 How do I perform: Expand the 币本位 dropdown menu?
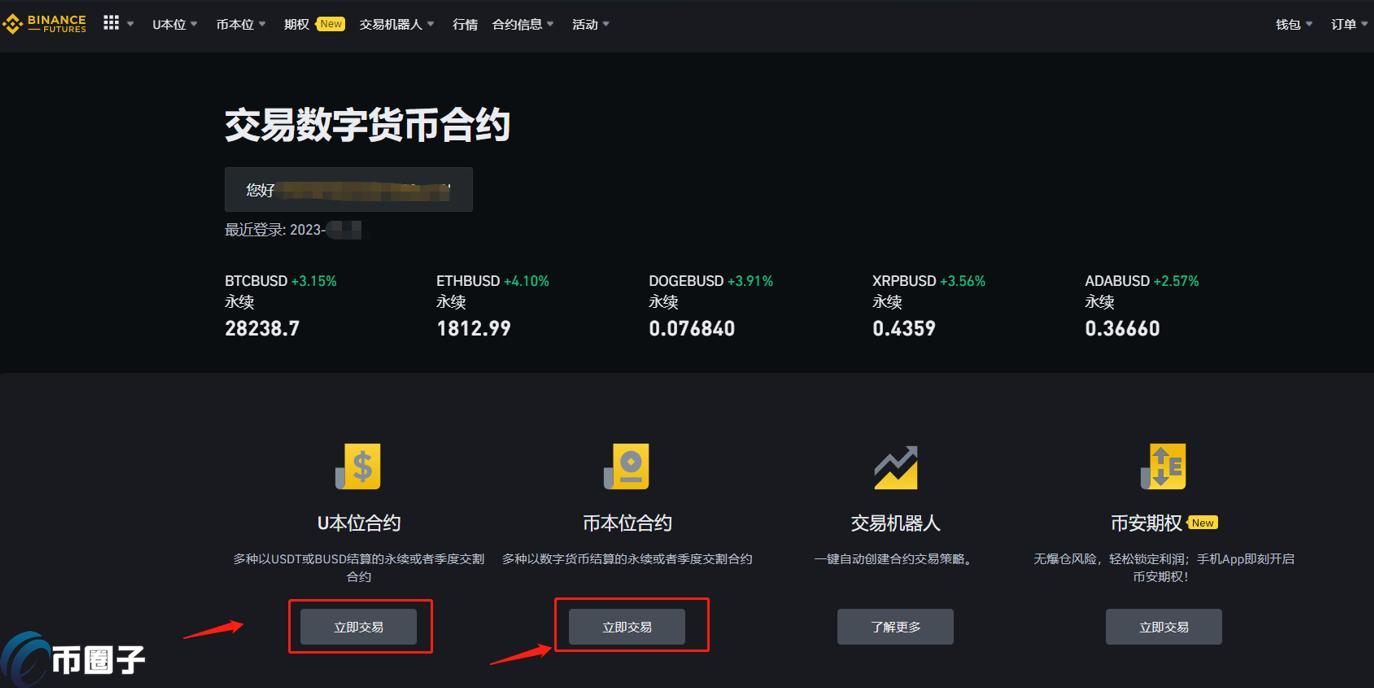(241, 24)
